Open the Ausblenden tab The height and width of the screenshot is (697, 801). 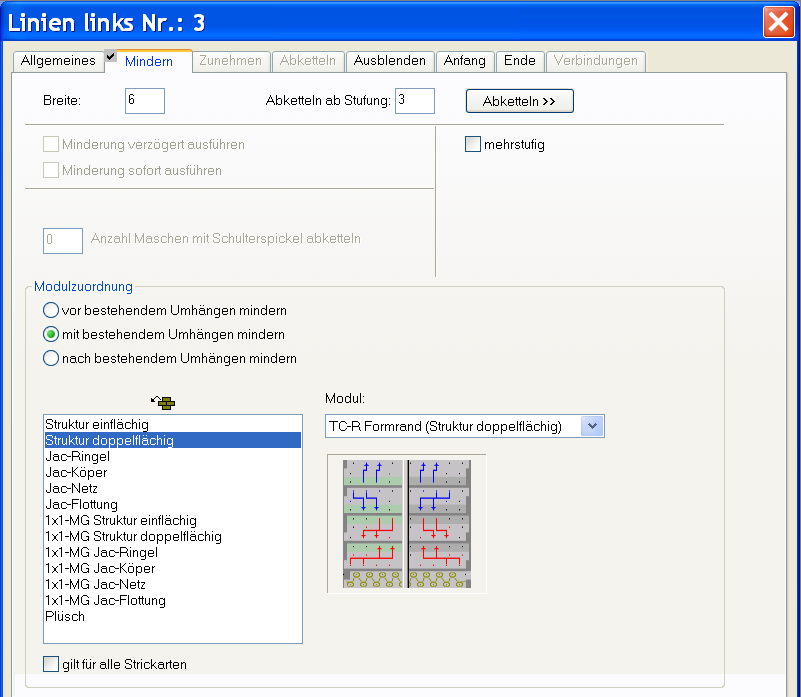(390, 61)
